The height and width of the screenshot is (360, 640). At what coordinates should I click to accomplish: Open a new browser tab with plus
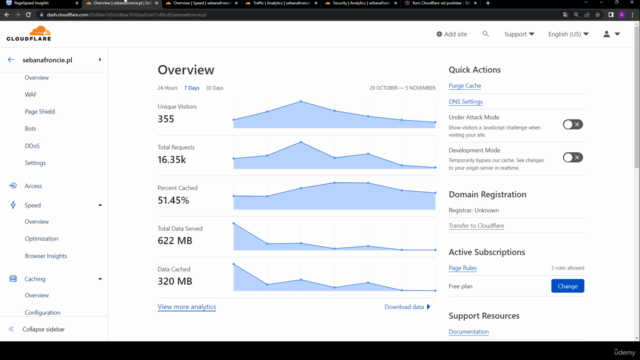point(488,3)
